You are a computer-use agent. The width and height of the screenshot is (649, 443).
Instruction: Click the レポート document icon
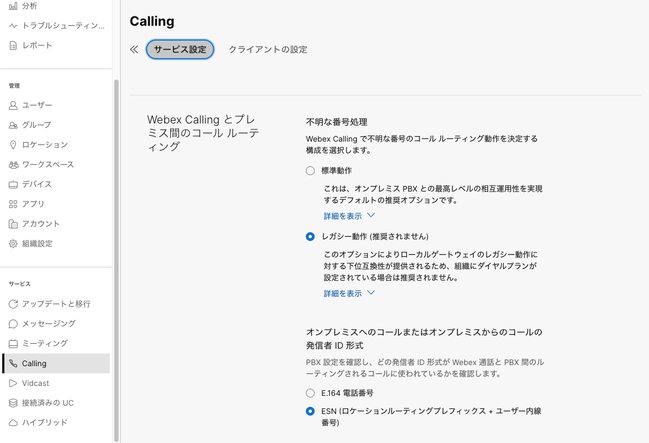click(13, 46)
